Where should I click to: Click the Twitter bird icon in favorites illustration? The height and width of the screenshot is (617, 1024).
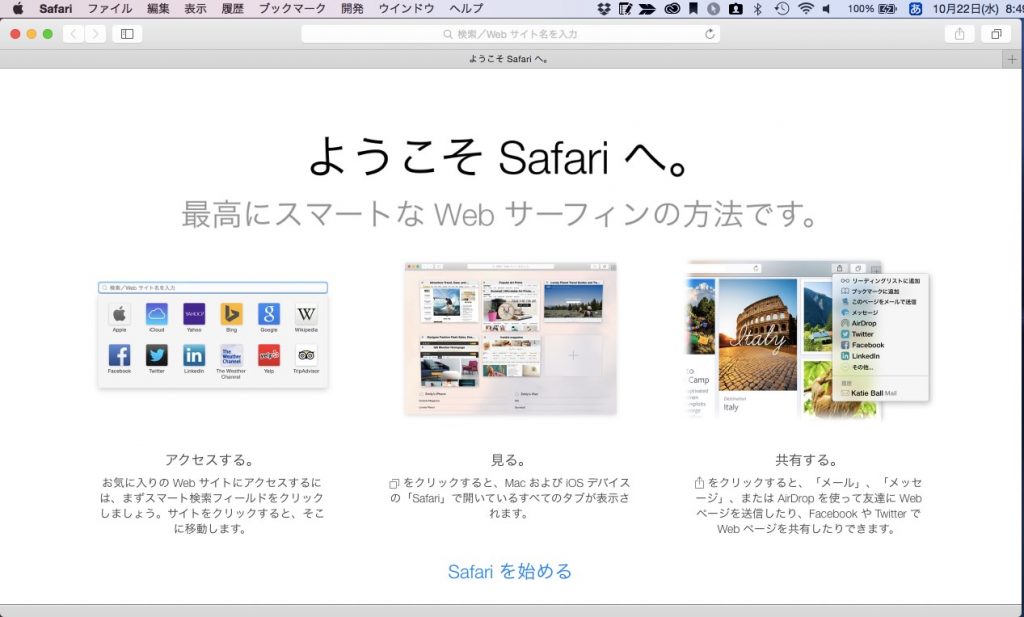(x=157, y=355)
